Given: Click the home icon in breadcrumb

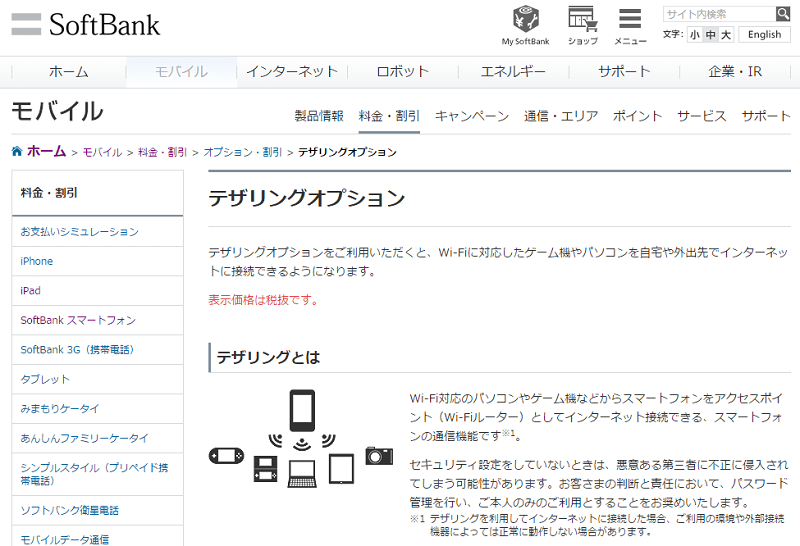Looking at the screenshot, I should tap(17, 151).
